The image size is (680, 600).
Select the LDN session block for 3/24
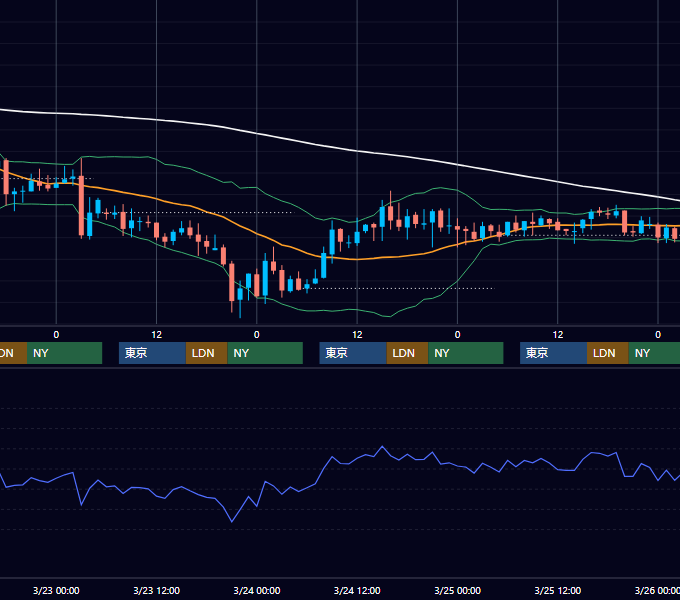pos(407,353)
